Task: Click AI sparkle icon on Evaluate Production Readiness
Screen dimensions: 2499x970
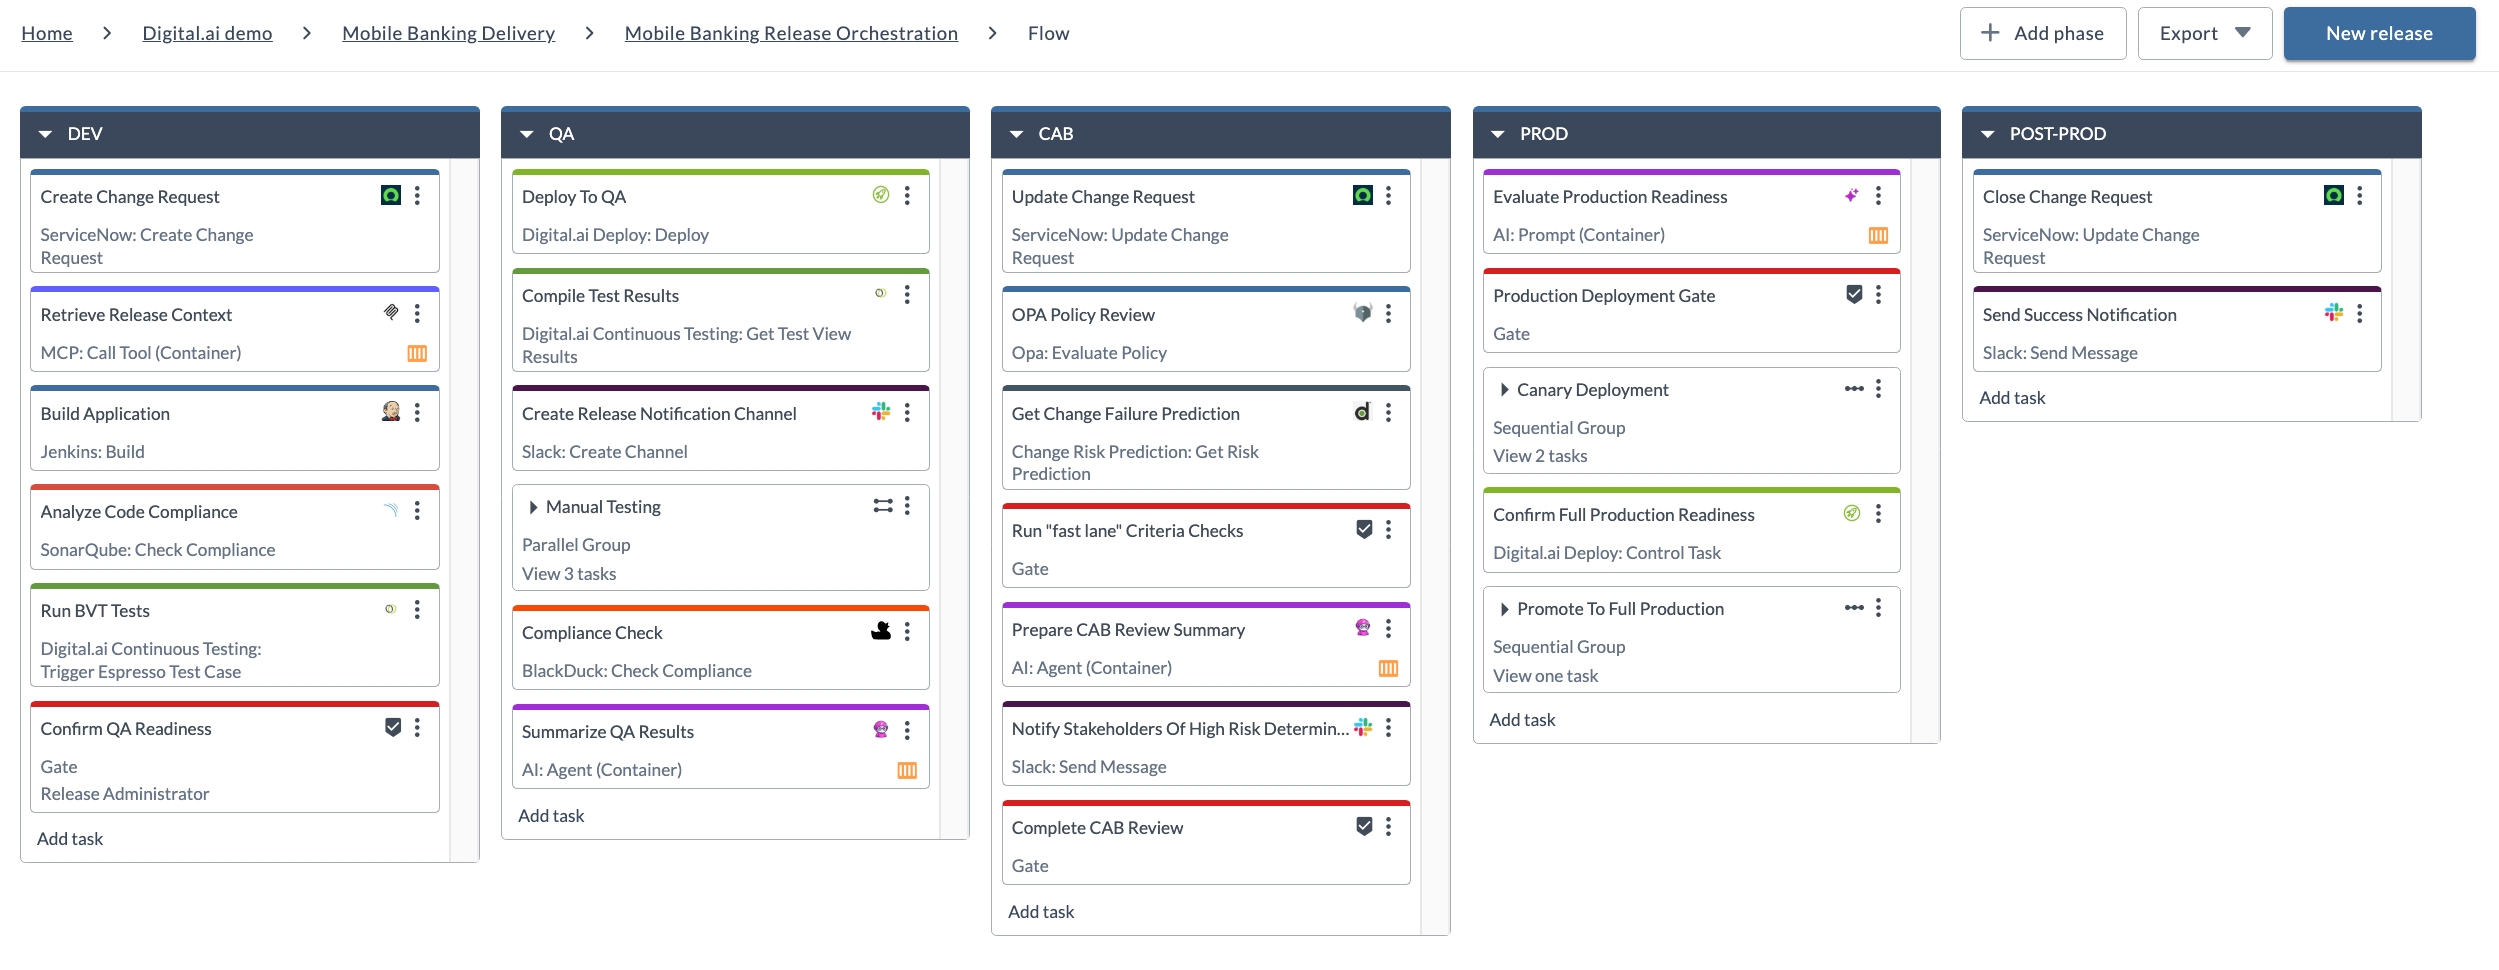Action: 1852,195
